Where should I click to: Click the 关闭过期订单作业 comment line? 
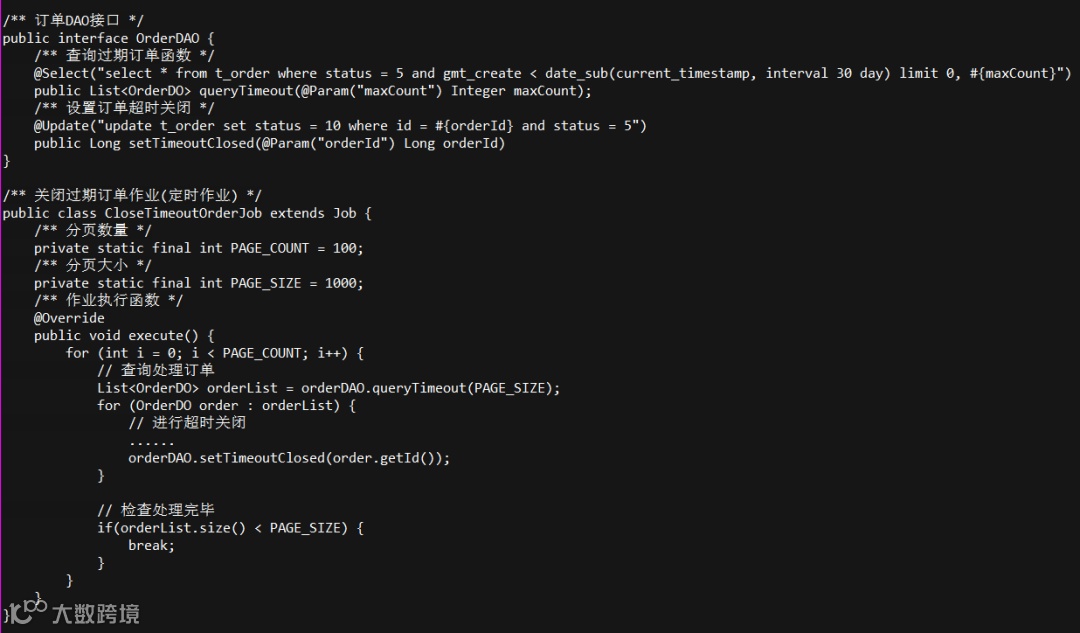point(132,196)
